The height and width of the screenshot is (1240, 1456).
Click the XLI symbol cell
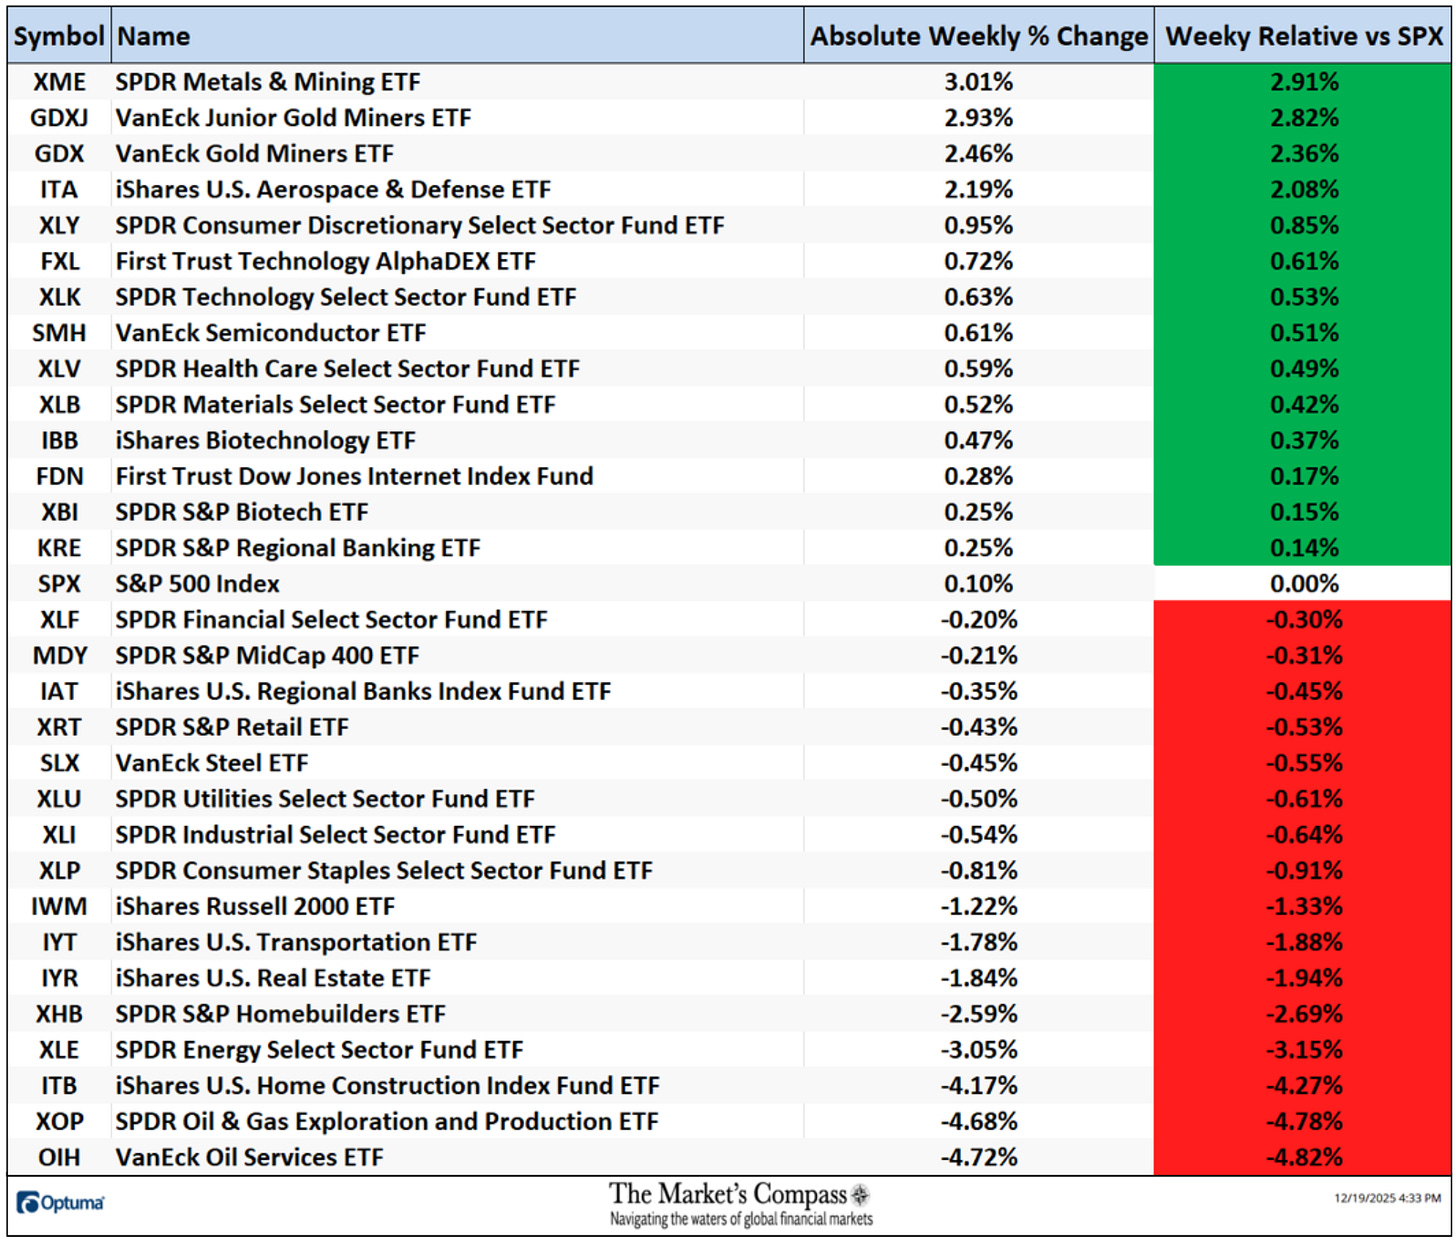click(59, 835)
